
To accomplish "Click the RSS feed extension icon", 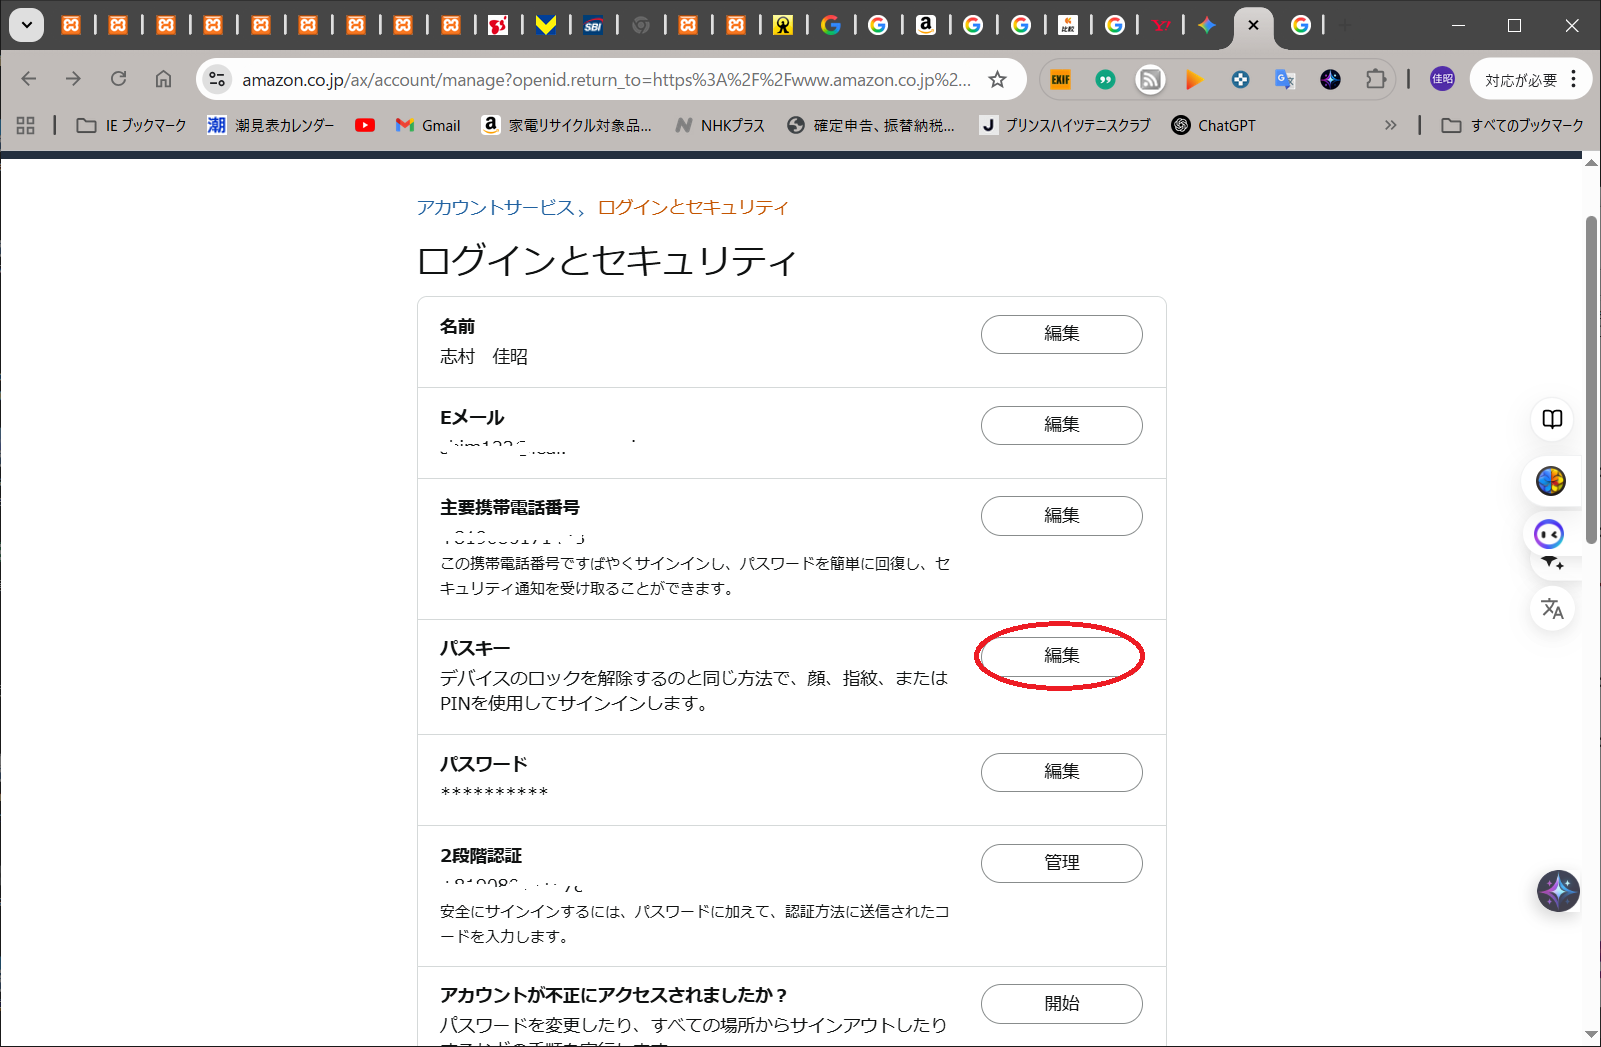I will click(x=1150, y=80).
